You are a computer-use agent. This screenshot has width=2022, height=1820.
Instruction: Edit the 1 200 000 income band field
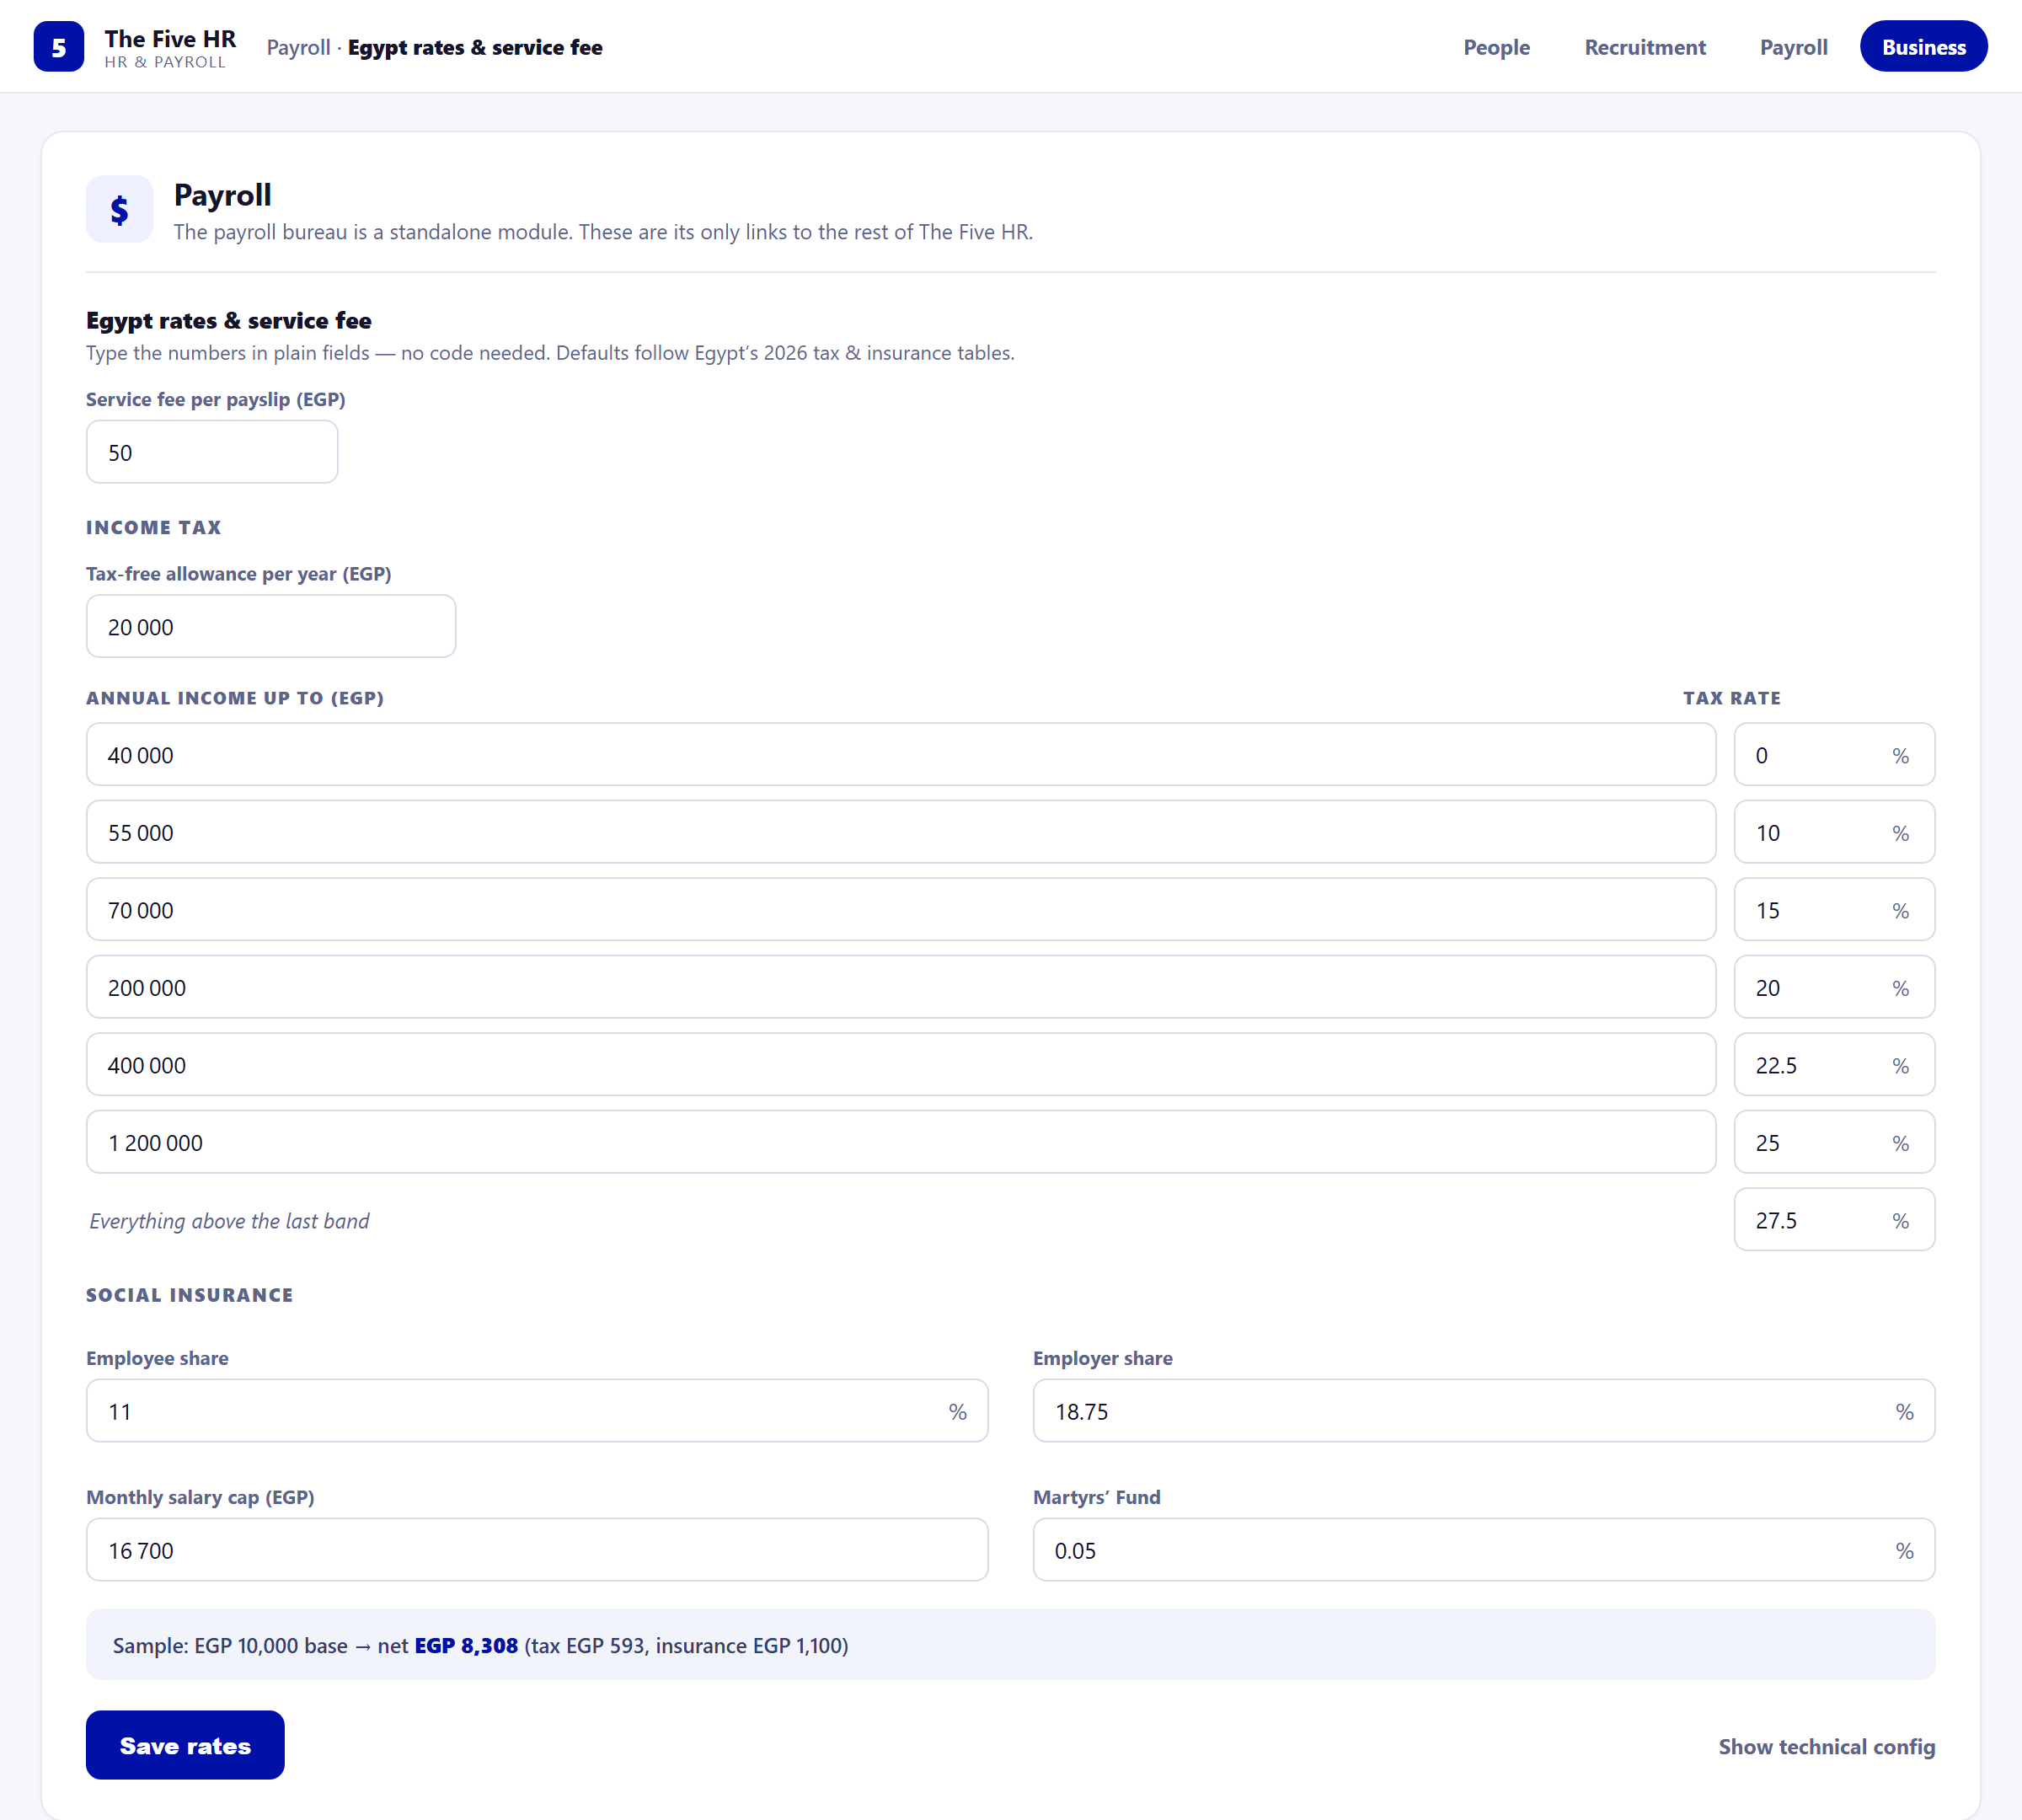click(x=901, y=1142)
